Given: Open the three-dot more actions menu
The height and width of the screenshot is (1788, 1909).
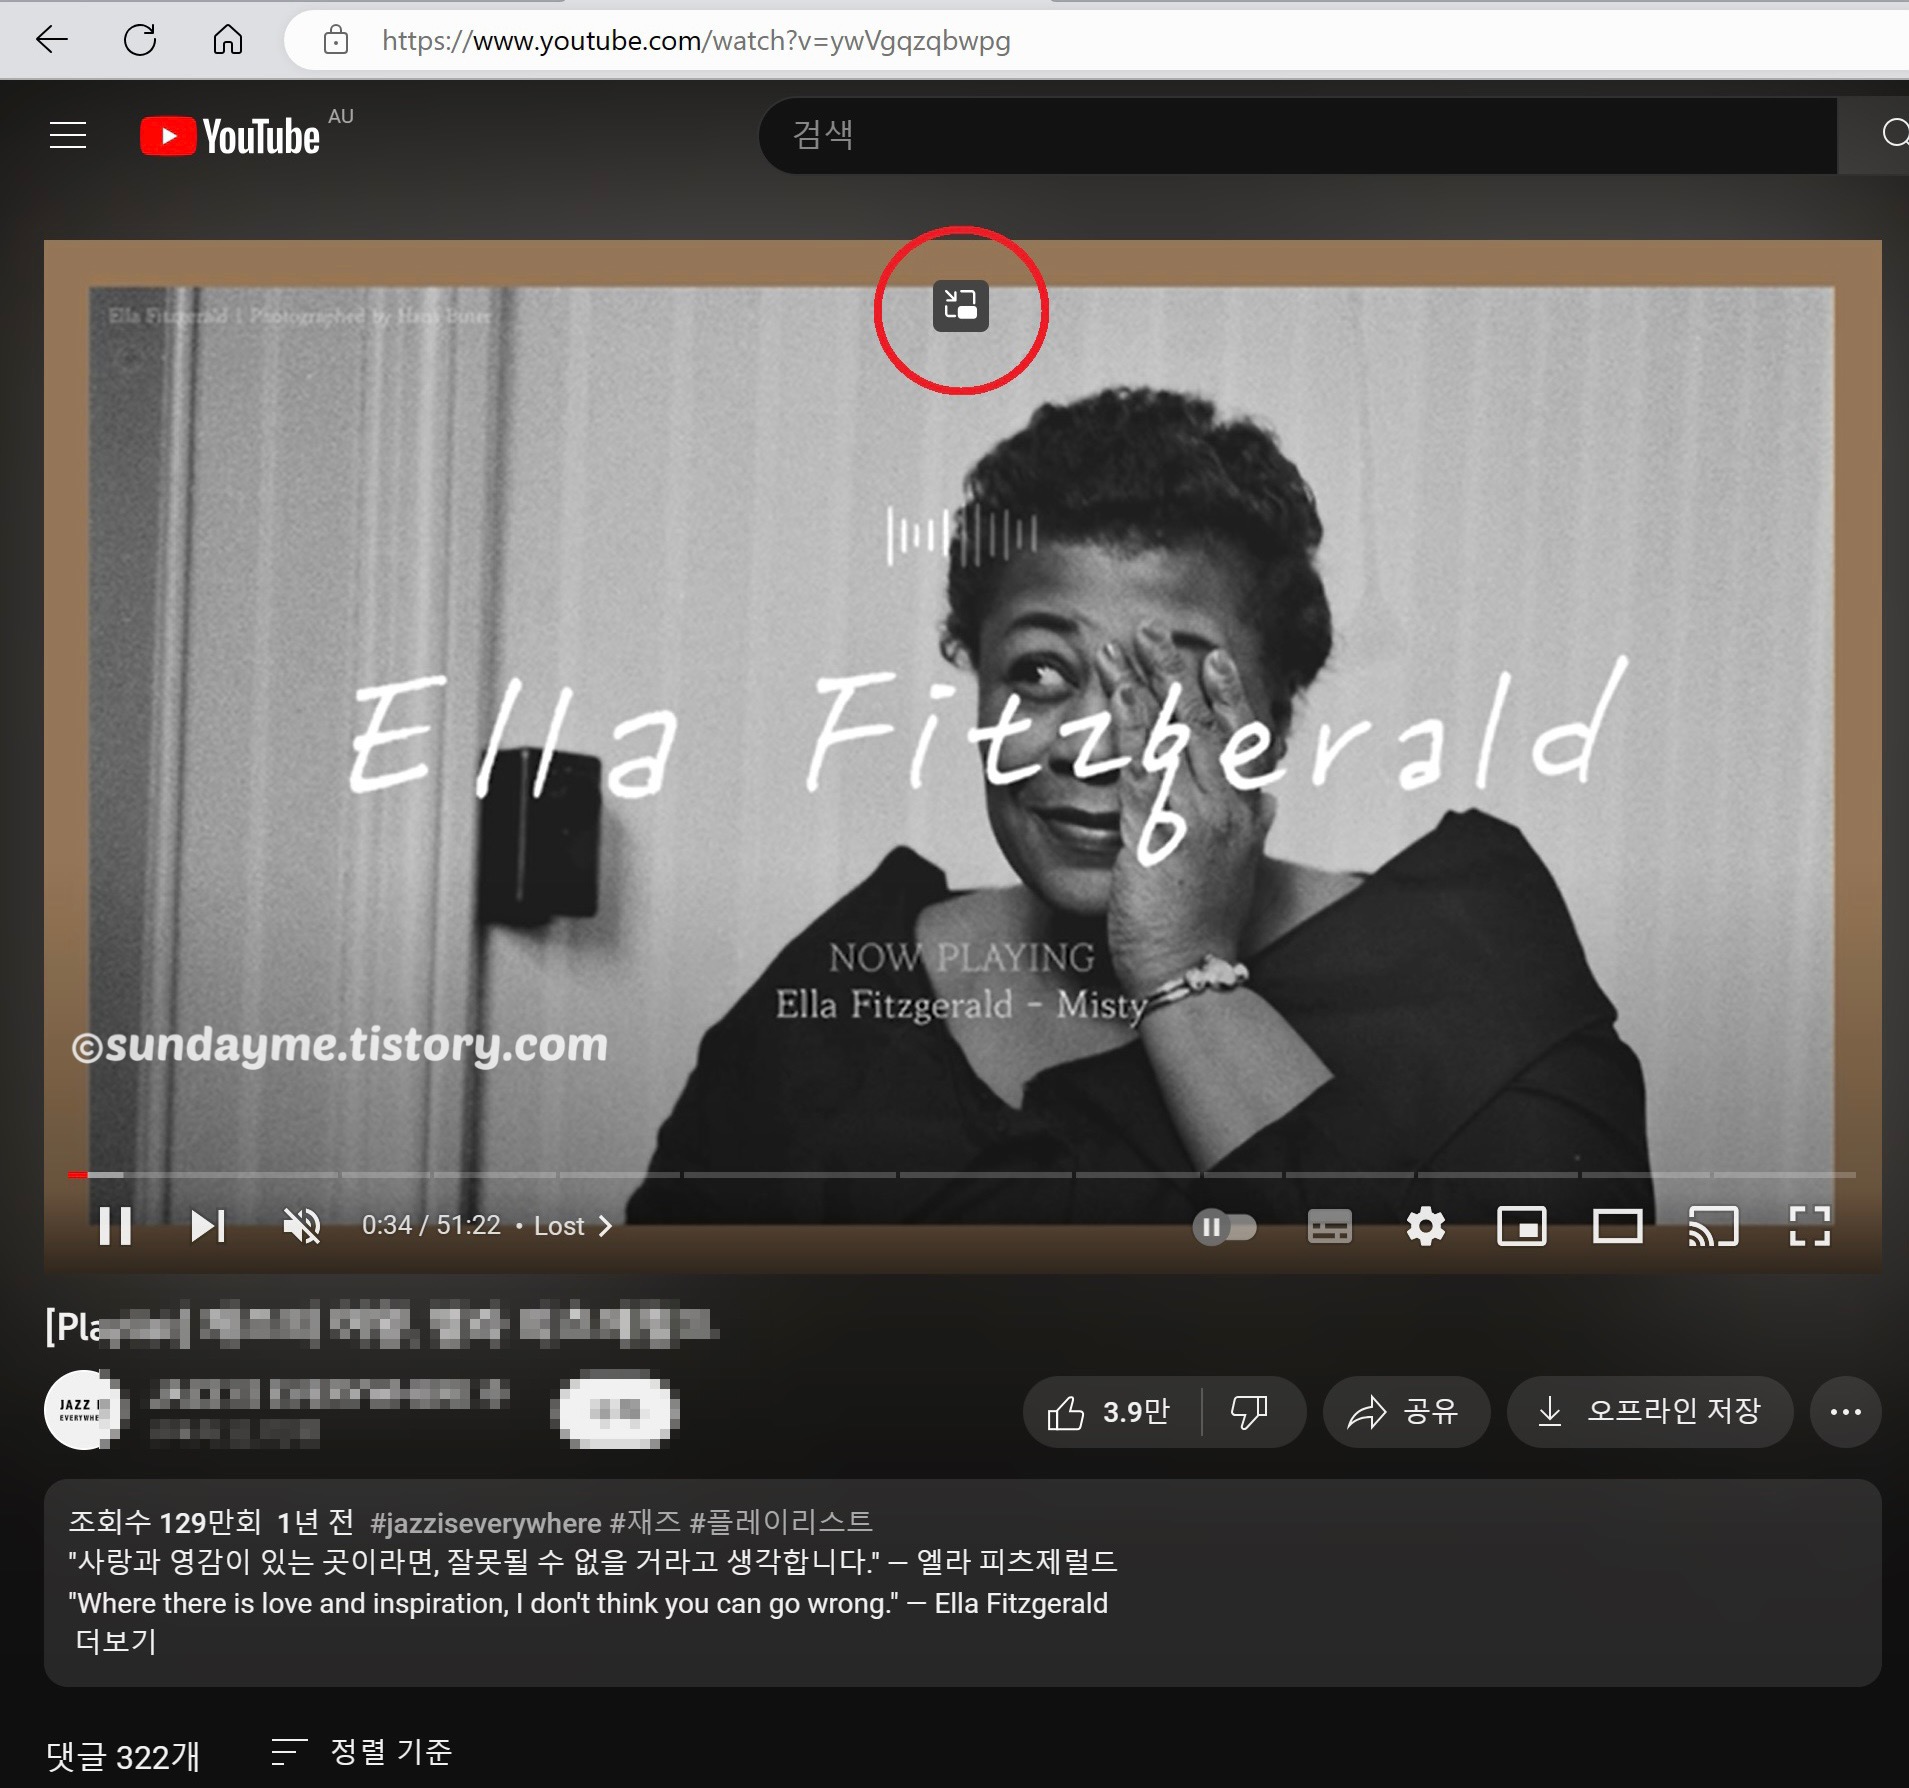Looking at the screenshot, I should click(1846, 1412).
